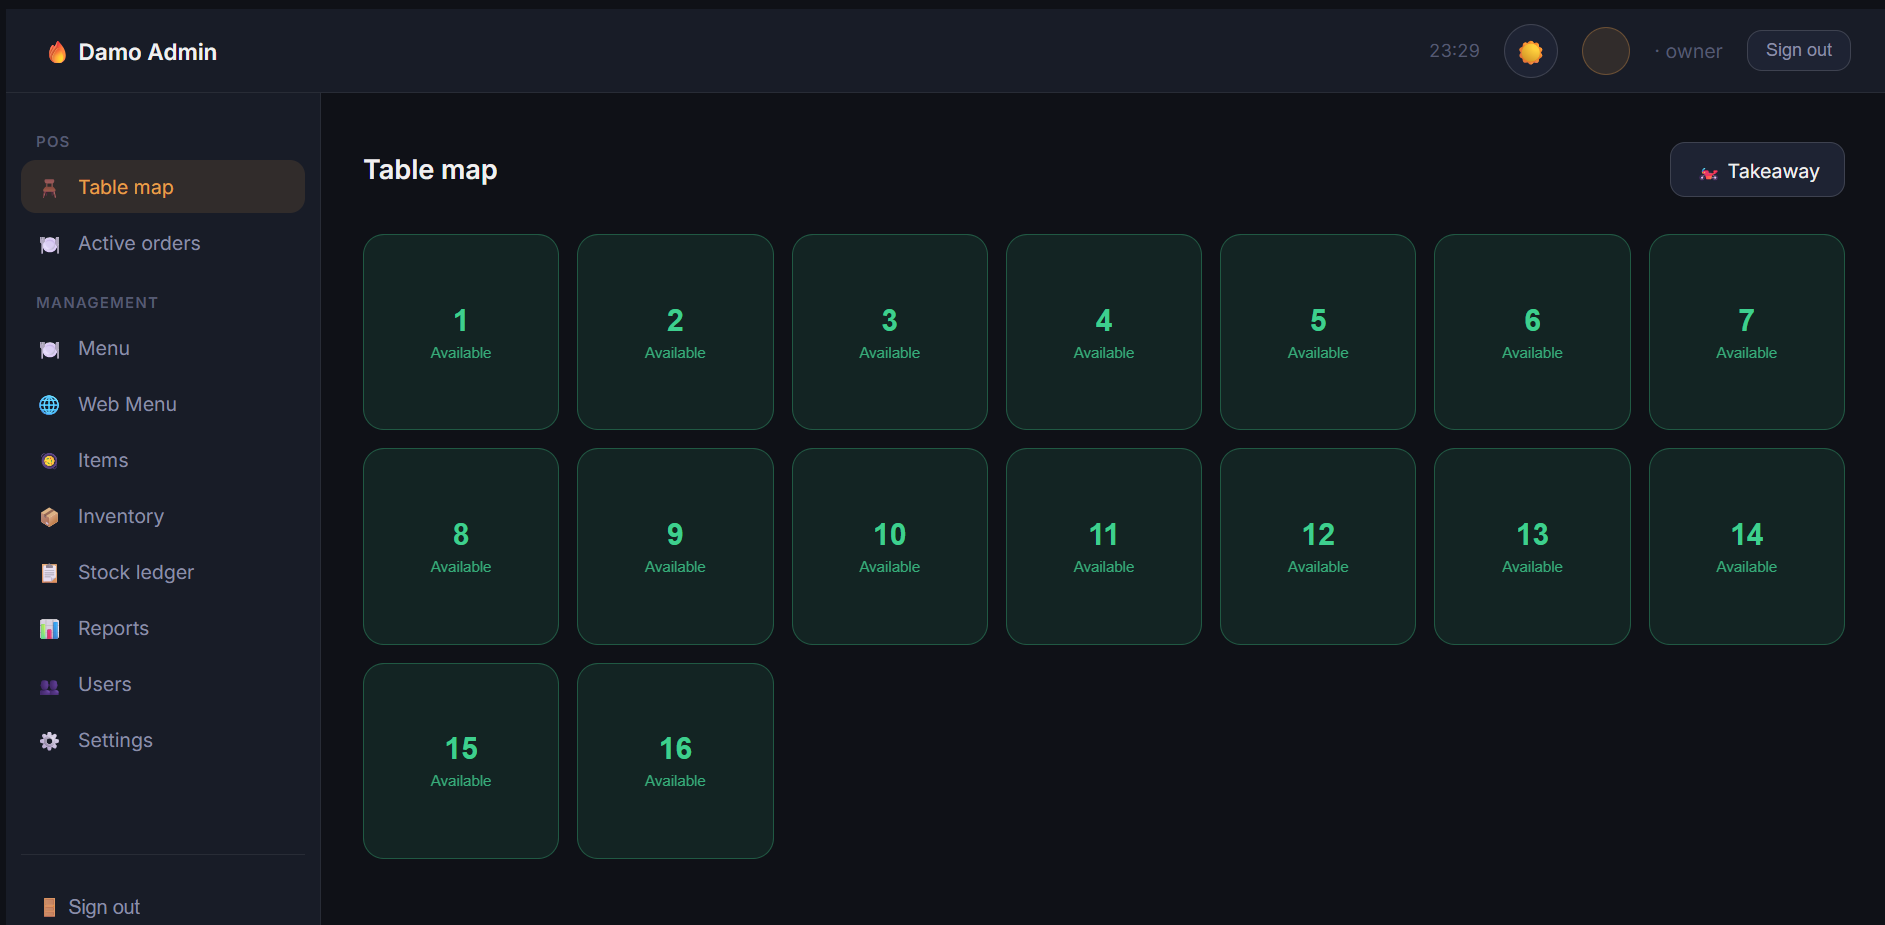View the Stock ledger

point(163,572)
